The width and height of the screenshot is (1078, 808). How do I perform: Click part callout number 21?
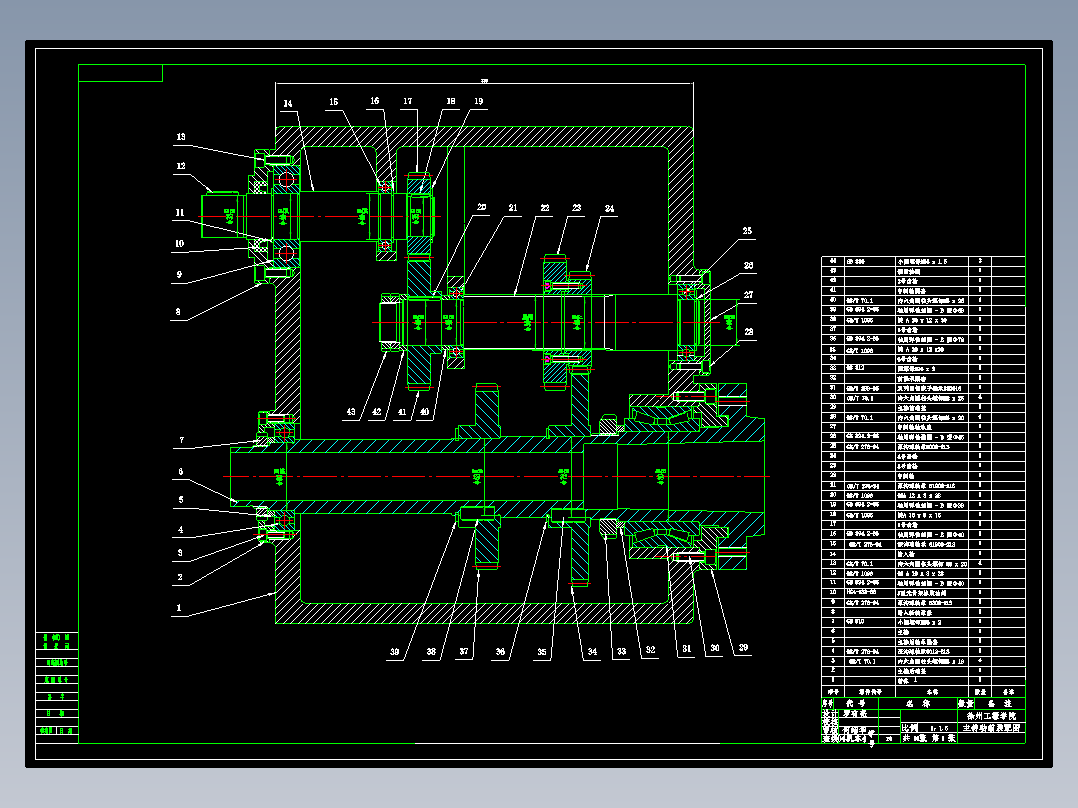click(513, 208)
